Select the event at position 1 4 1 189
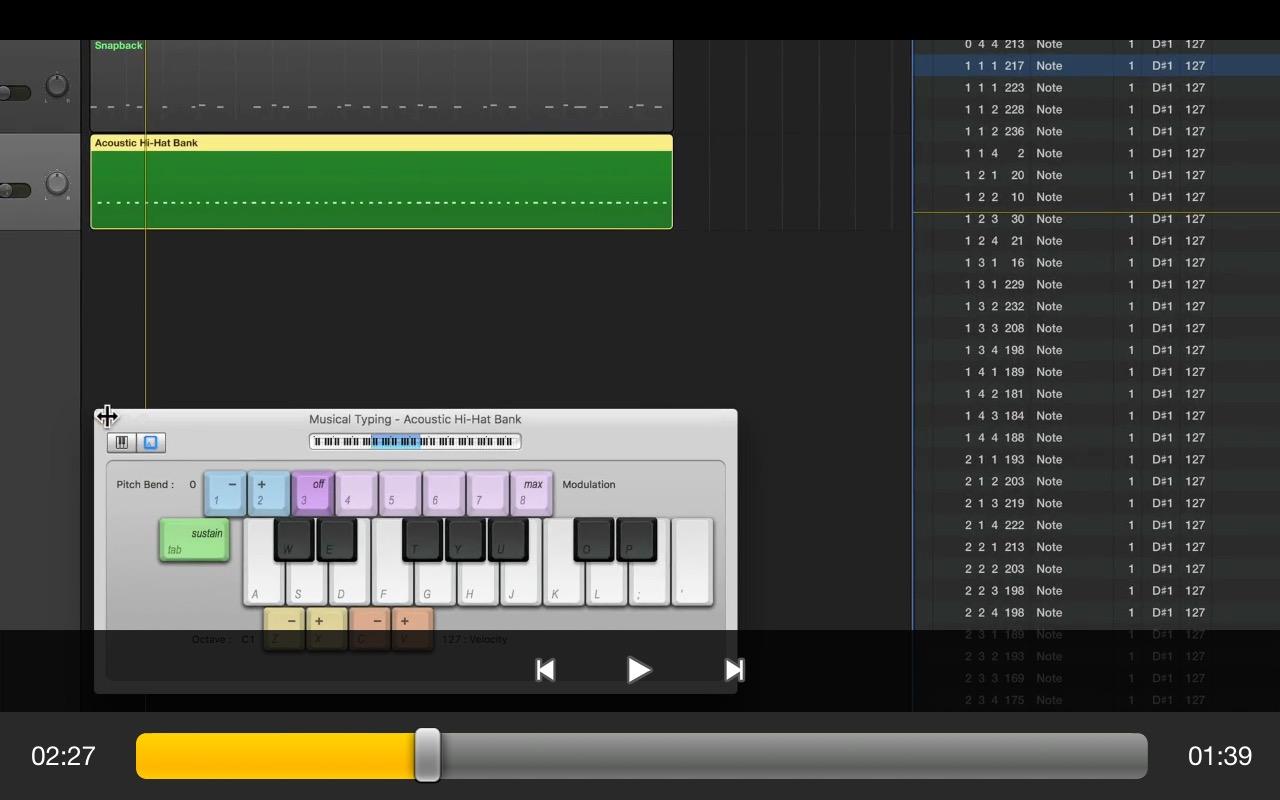This screenshot has height=800, width=1280. coord(1096,372)
